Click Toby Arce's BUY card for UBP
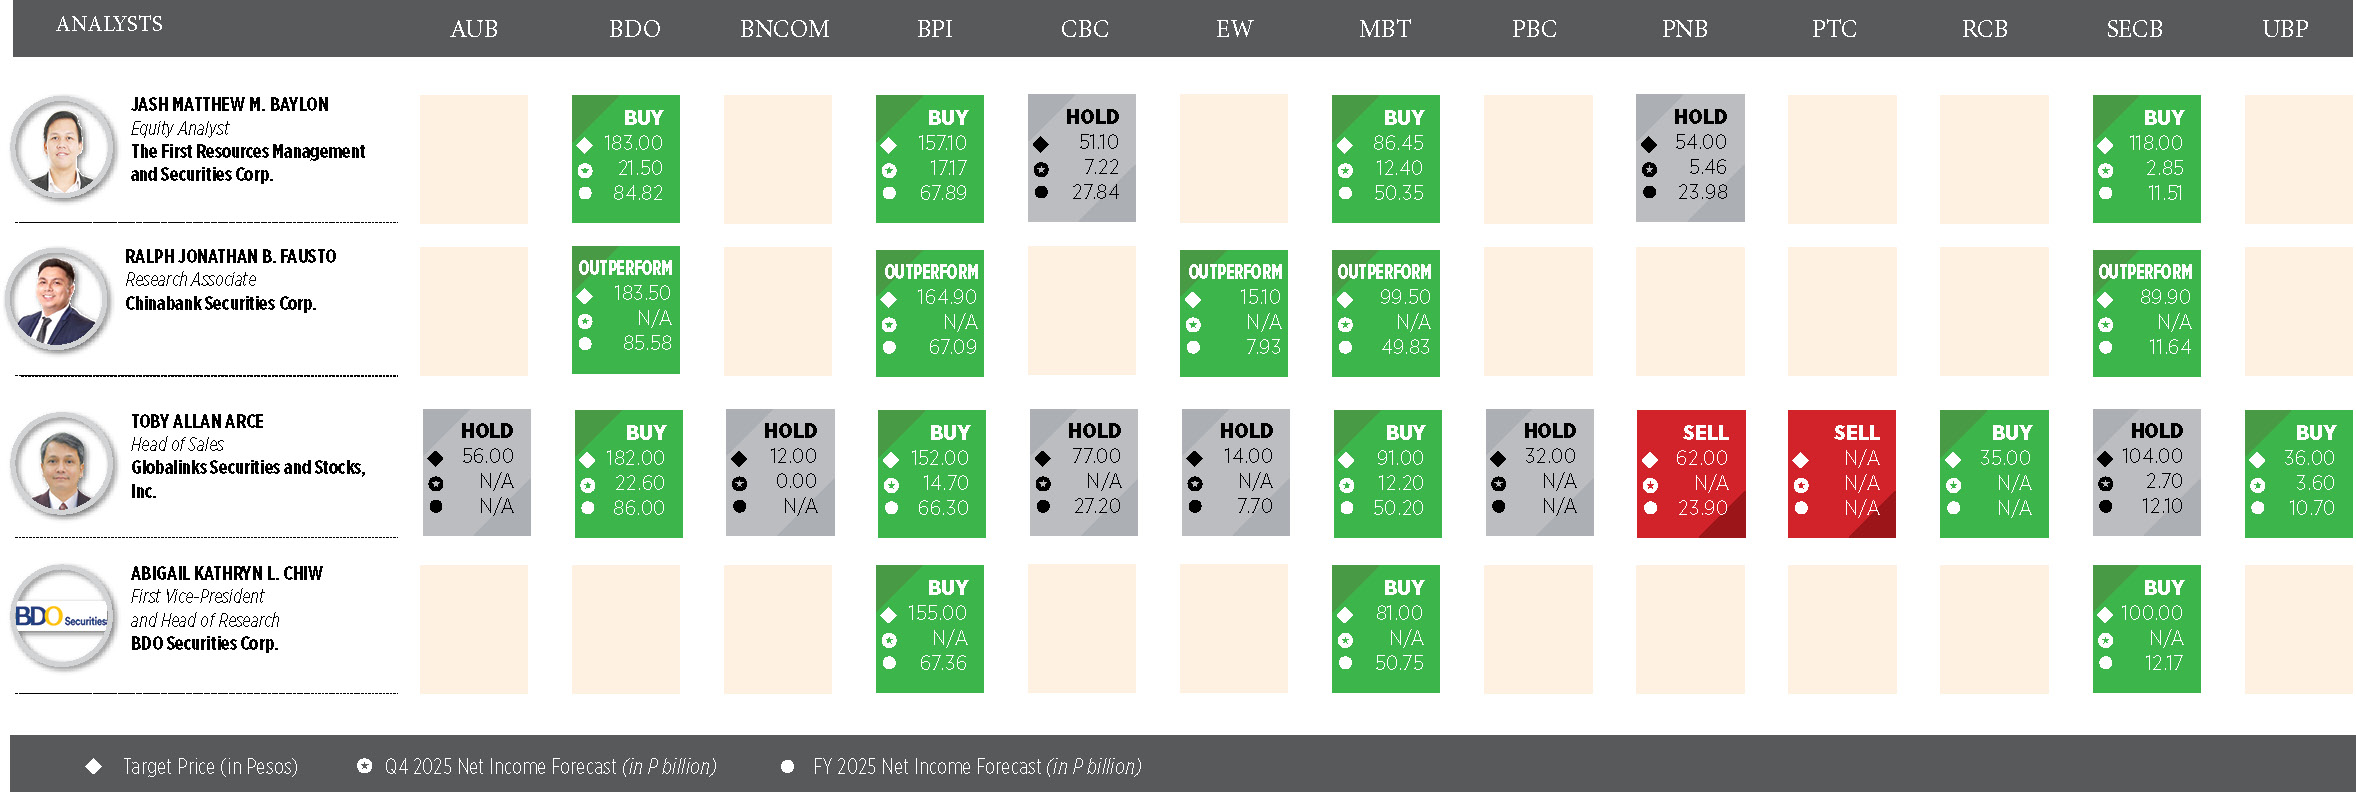 coord(2297,473)
